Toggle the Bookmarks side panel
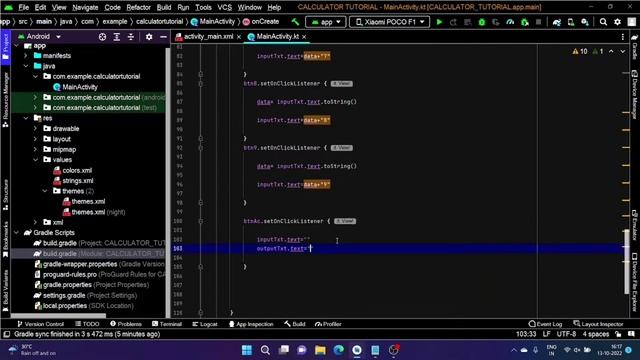640x360 pixels. pos(5,239)
